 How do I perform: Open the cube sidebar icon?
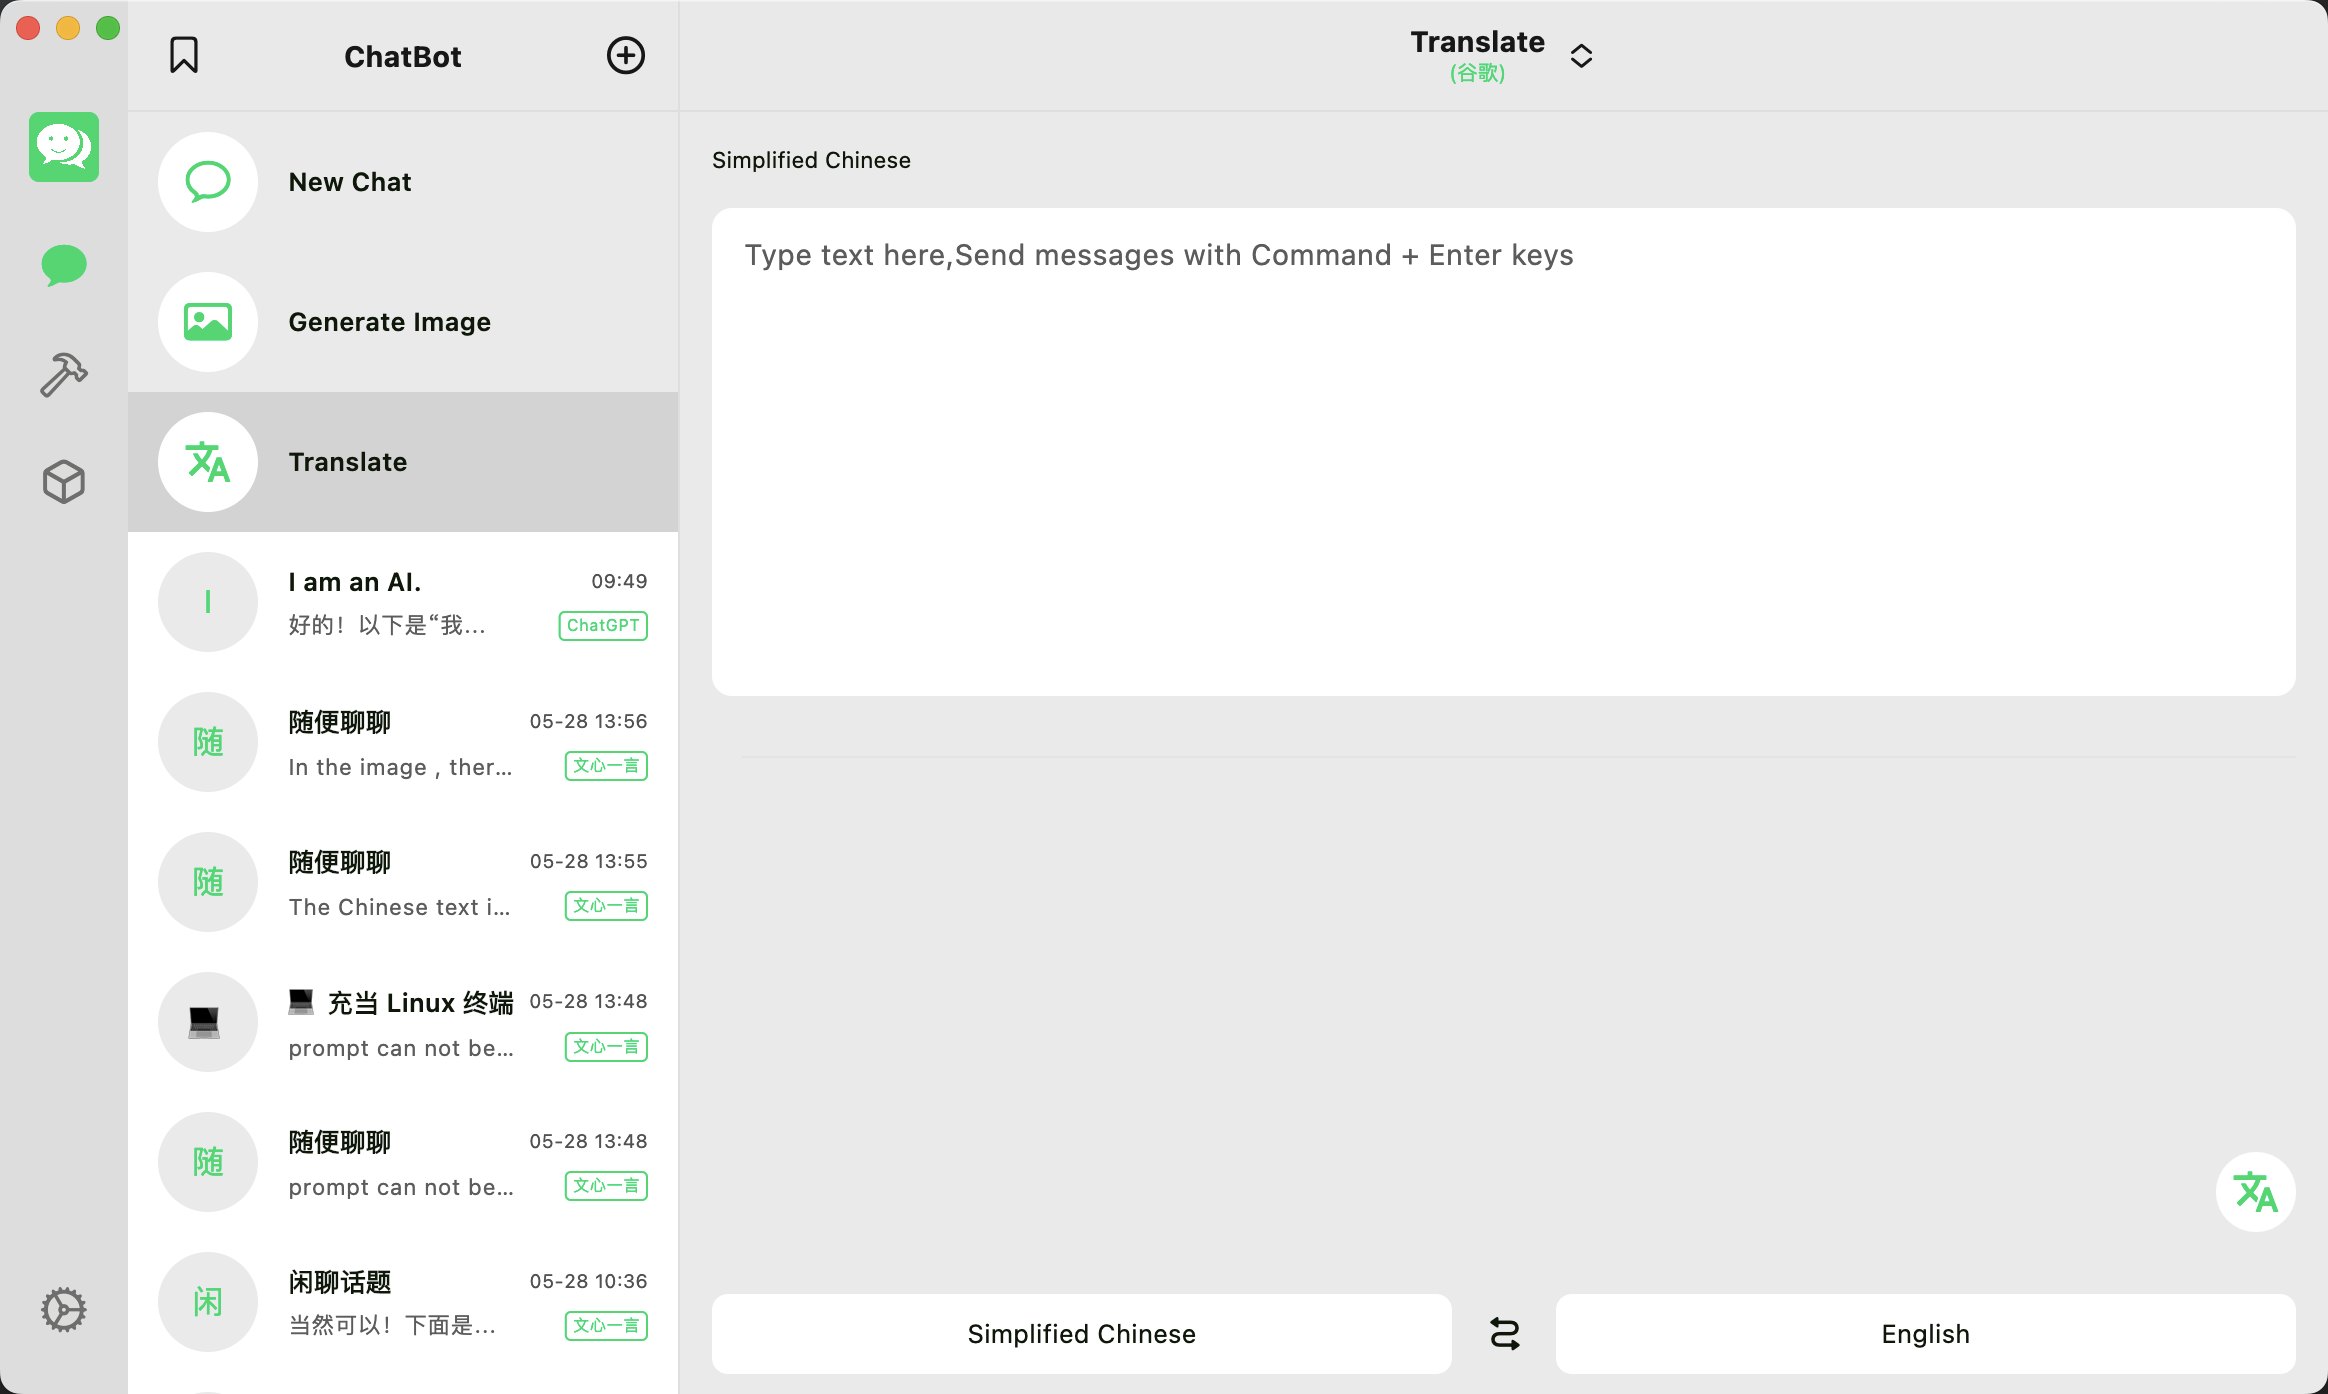click(64, 482)
